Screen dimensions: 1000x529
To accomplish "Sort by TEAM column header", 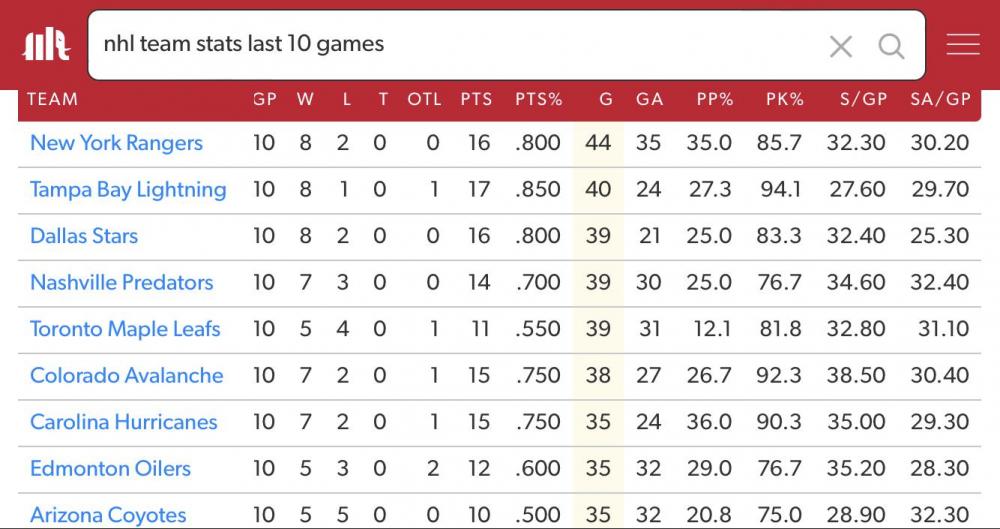I will pos(52,99).
